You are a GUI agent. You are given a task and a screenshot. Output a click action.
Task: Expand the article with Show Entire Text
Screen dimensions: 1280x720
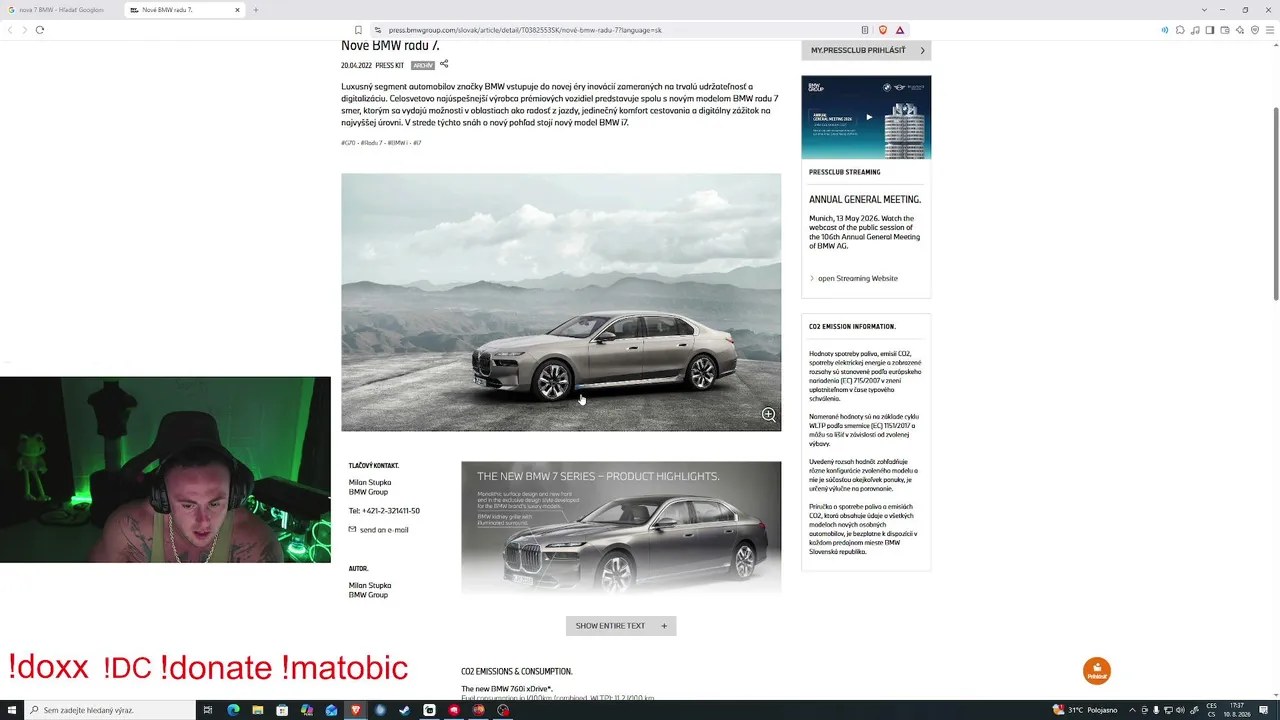(x=621, y=626)
